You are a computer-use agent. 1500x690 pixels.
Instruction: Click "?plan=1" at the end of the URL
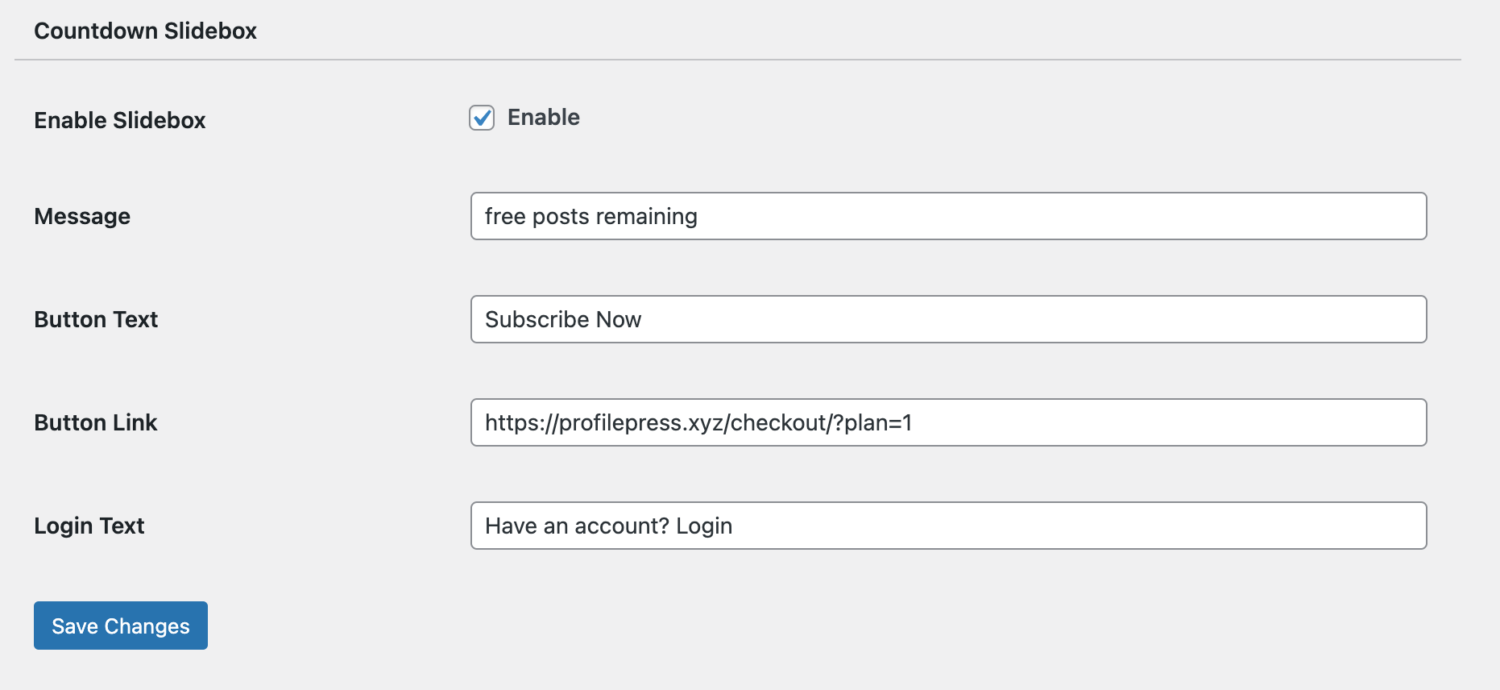click(877, 423)
